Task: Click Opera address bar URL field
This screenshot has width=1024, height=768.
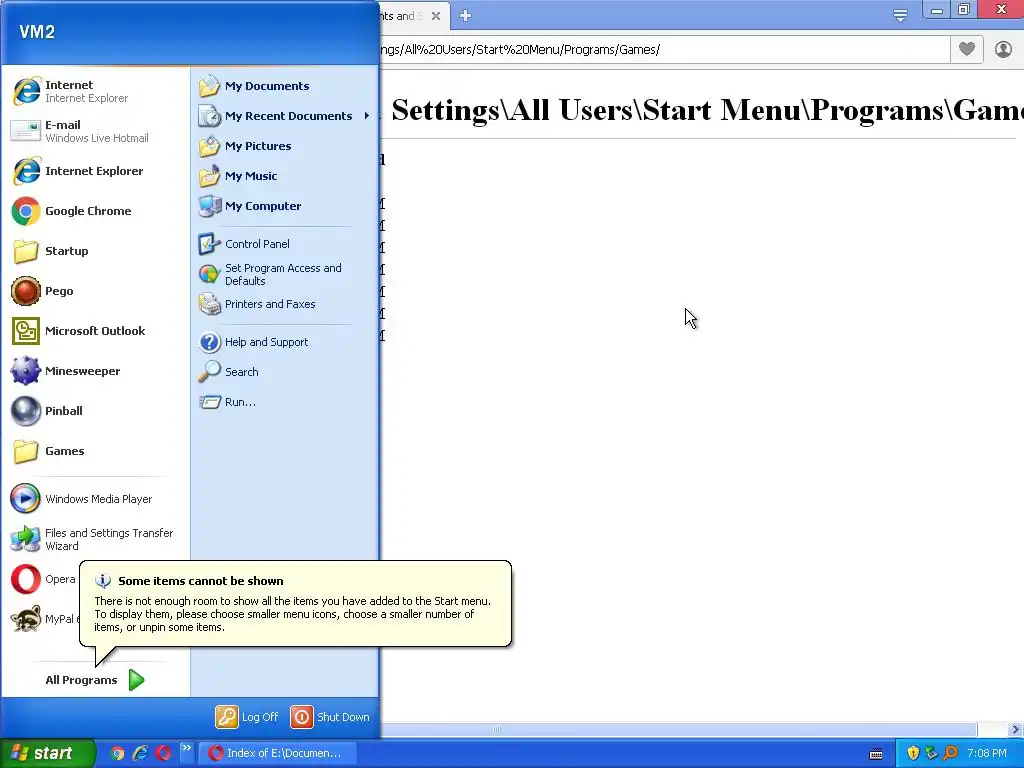Action: click(664, 50)
